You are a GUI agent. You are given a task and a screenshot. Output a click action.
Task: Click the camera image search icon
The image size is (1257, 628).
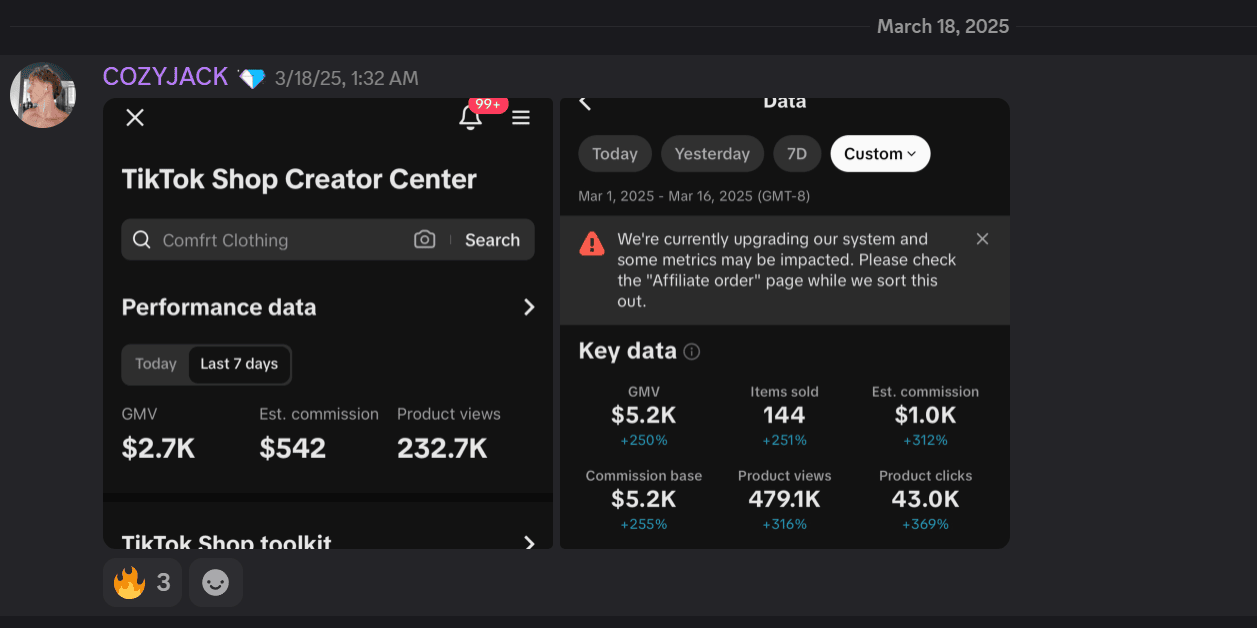tap(425, 240)
